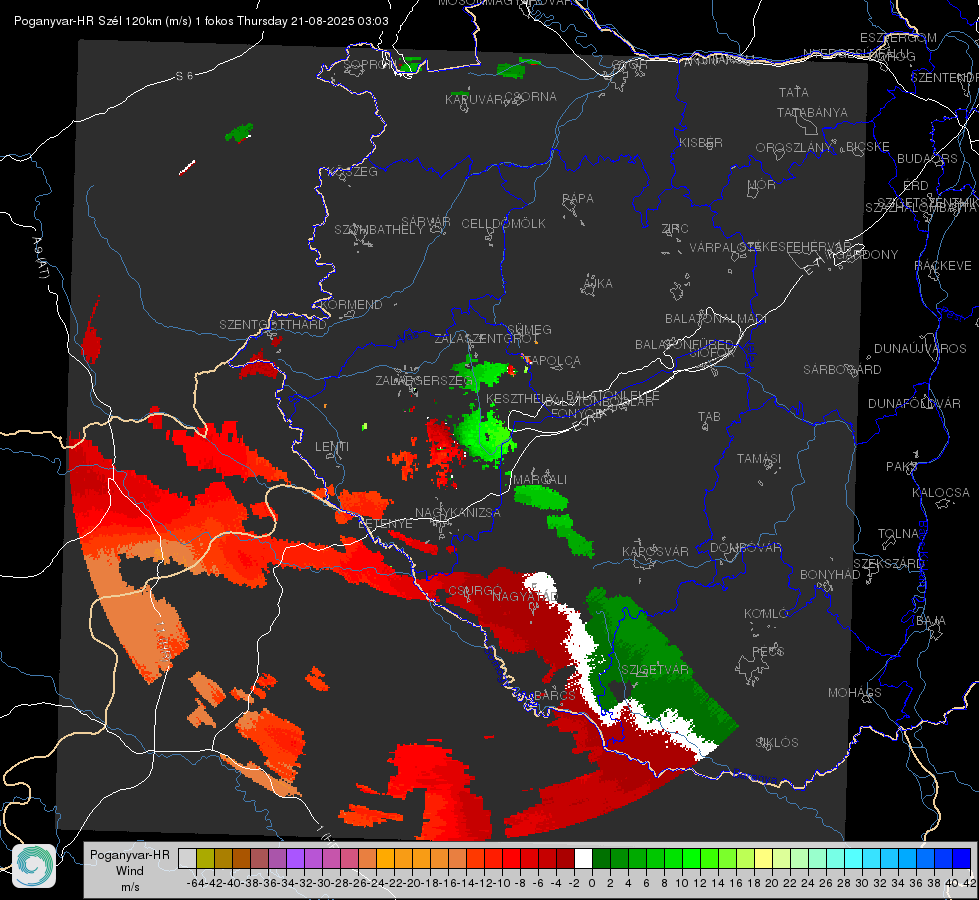The height and width of the screenshot is (900, 979).
Task: Click the TAB city label
Action: click(709, 417)
